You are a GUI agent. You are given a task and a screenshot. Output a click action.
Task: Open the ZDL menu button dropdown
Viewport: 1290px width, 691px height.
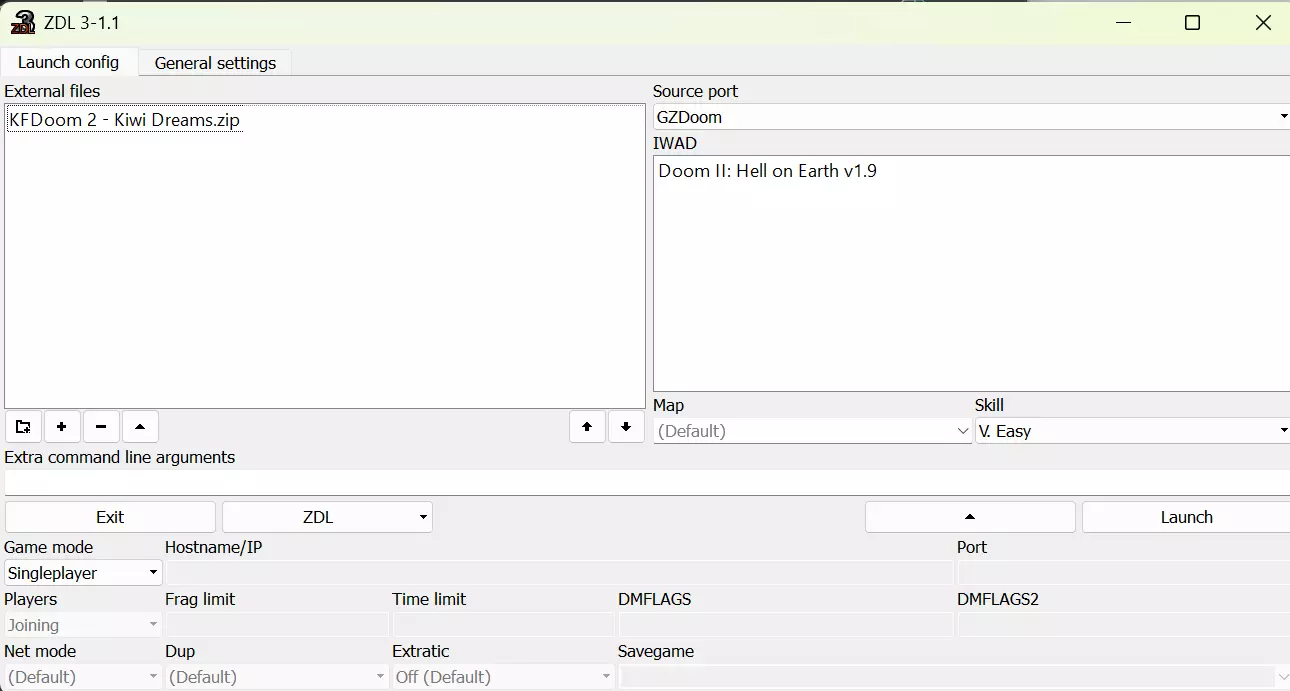pyautogui.click(x=327, y=517)
